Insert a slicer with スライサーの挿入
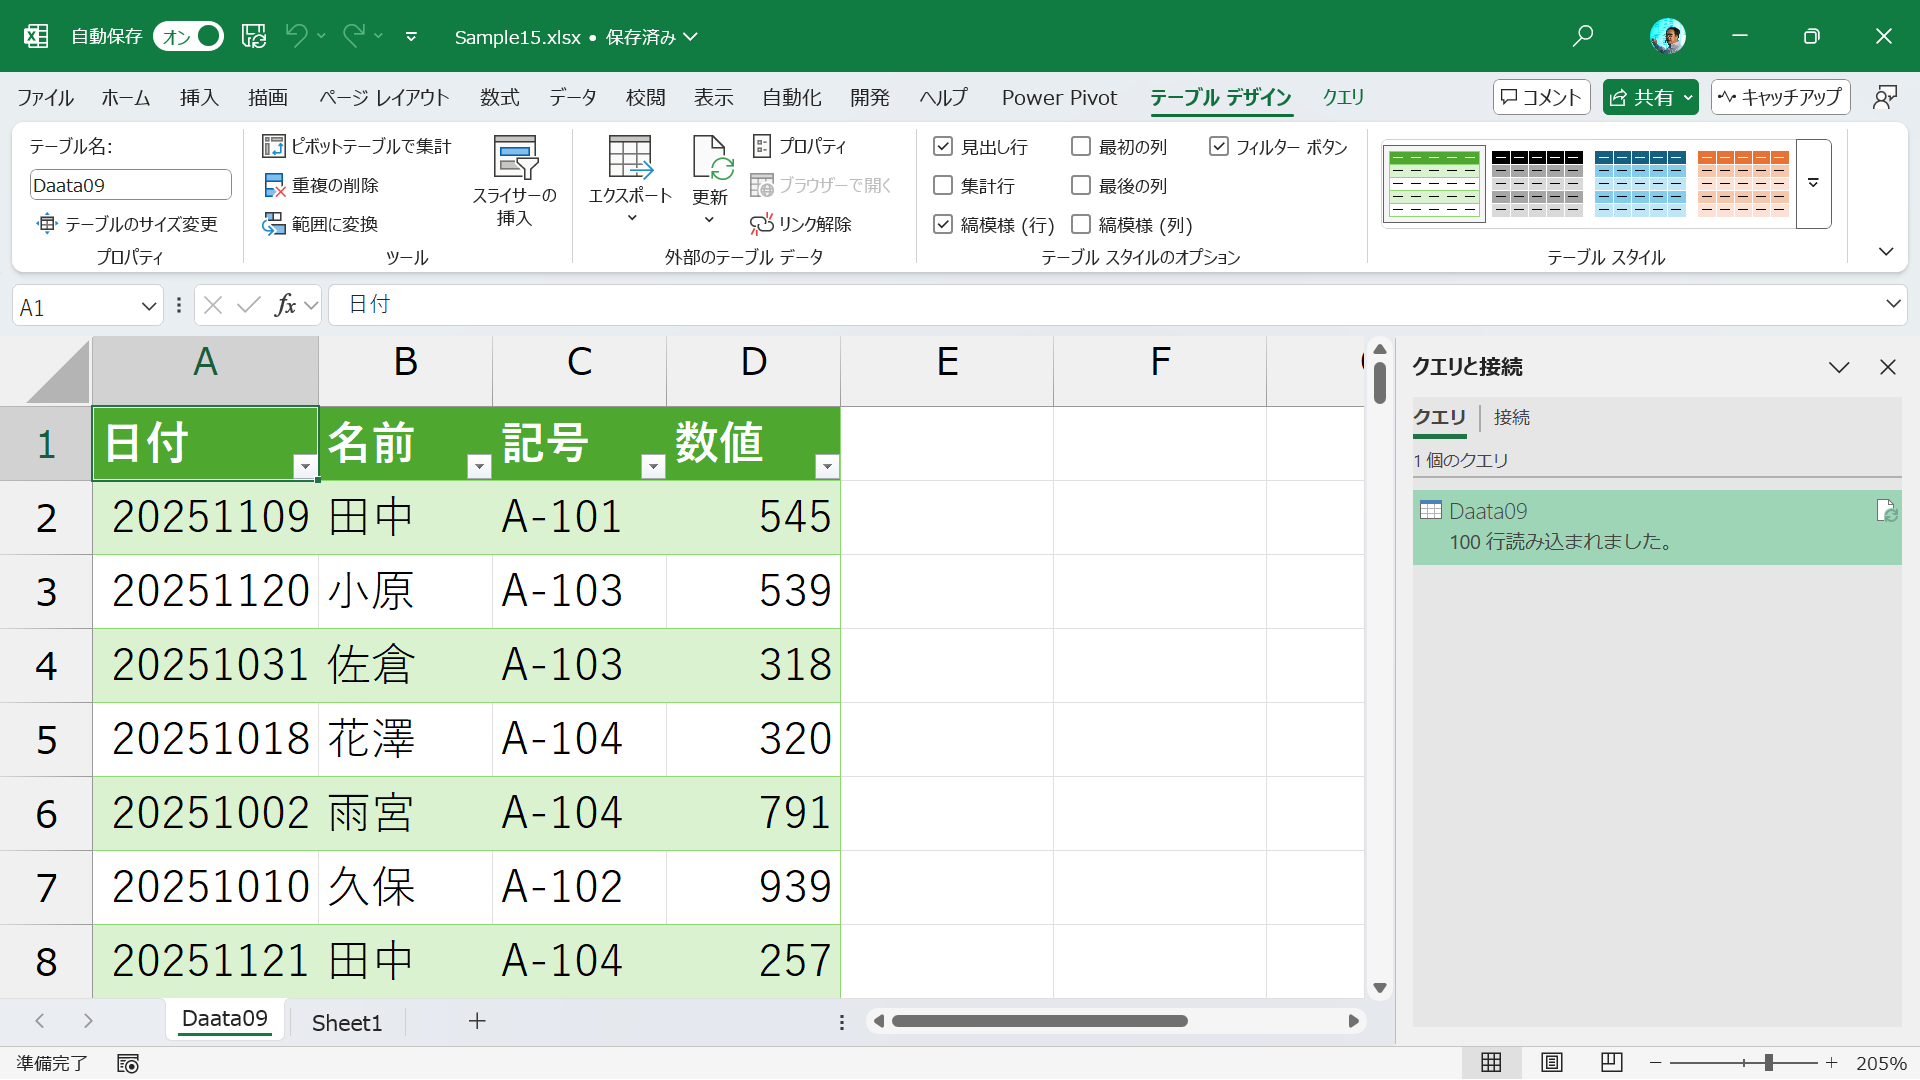1920x1080 pixels. pos(514,180)
